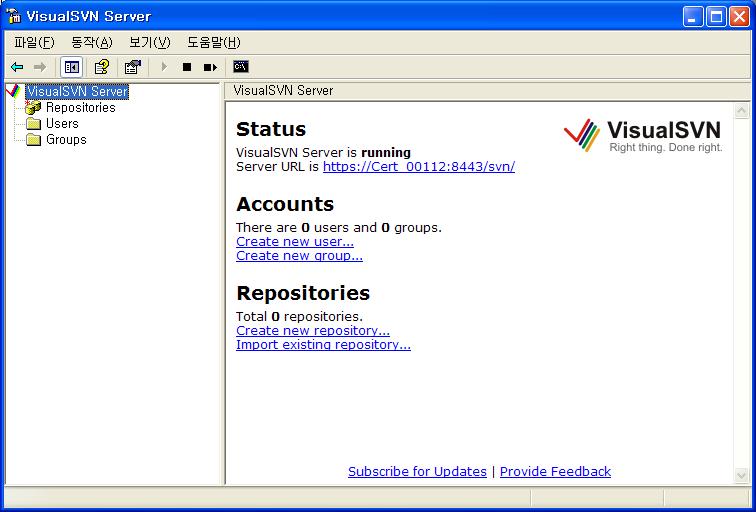This screenshot has height=512, width=756.
Task: Click the 'VisualSVN Server is running' text
Action: tap(324, 153)
